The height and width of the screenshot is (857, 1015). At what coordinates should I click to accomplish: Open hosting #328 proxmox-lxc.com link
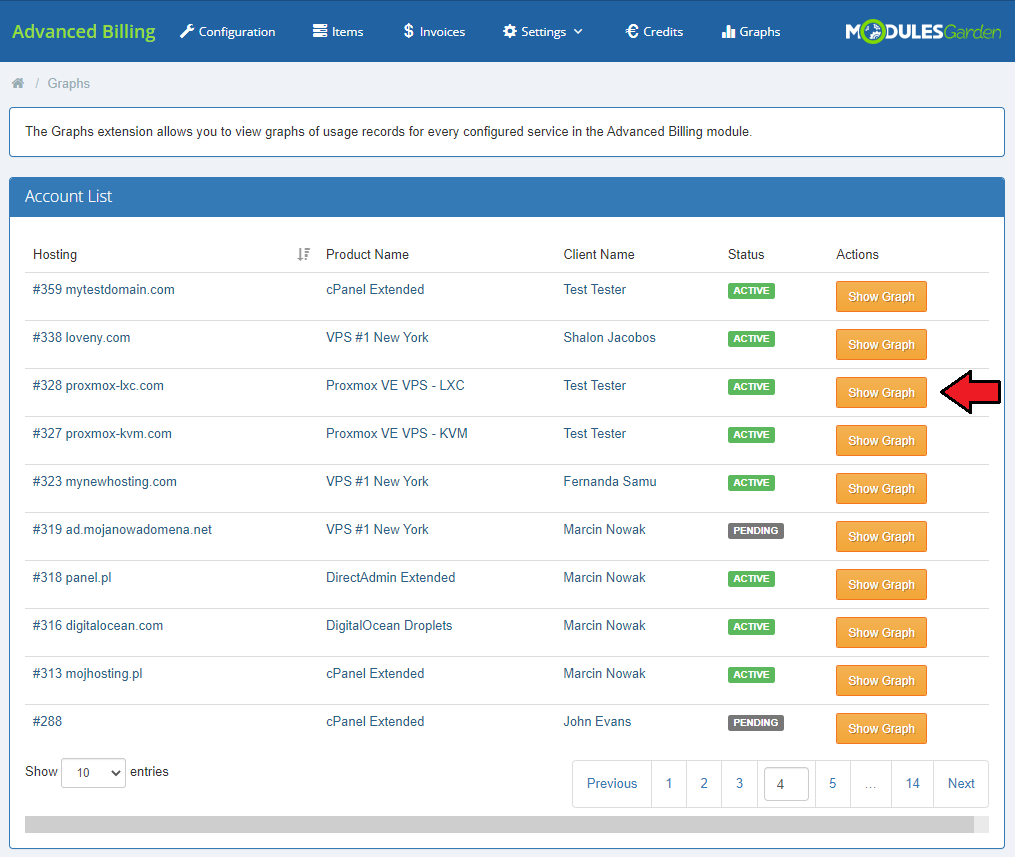(98, 385)
